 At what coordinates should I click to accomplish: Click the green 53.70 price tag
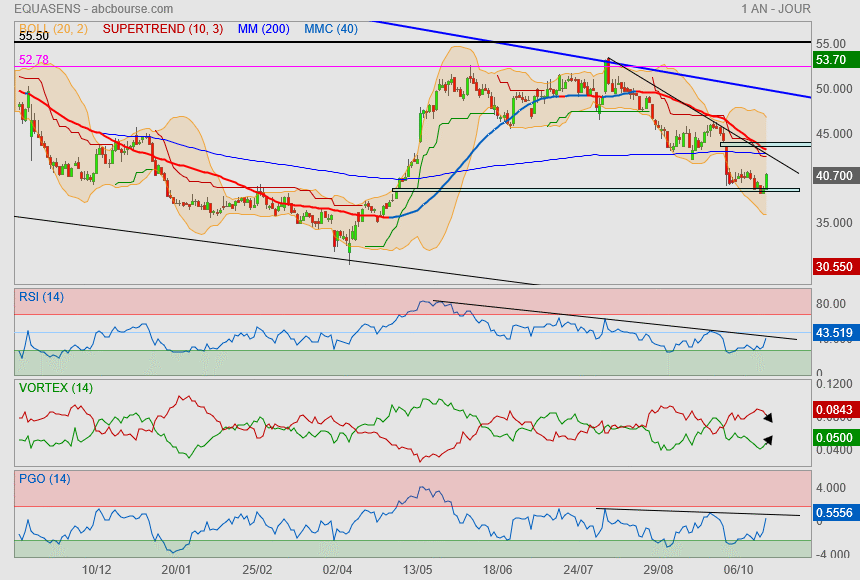pos(834,61)
